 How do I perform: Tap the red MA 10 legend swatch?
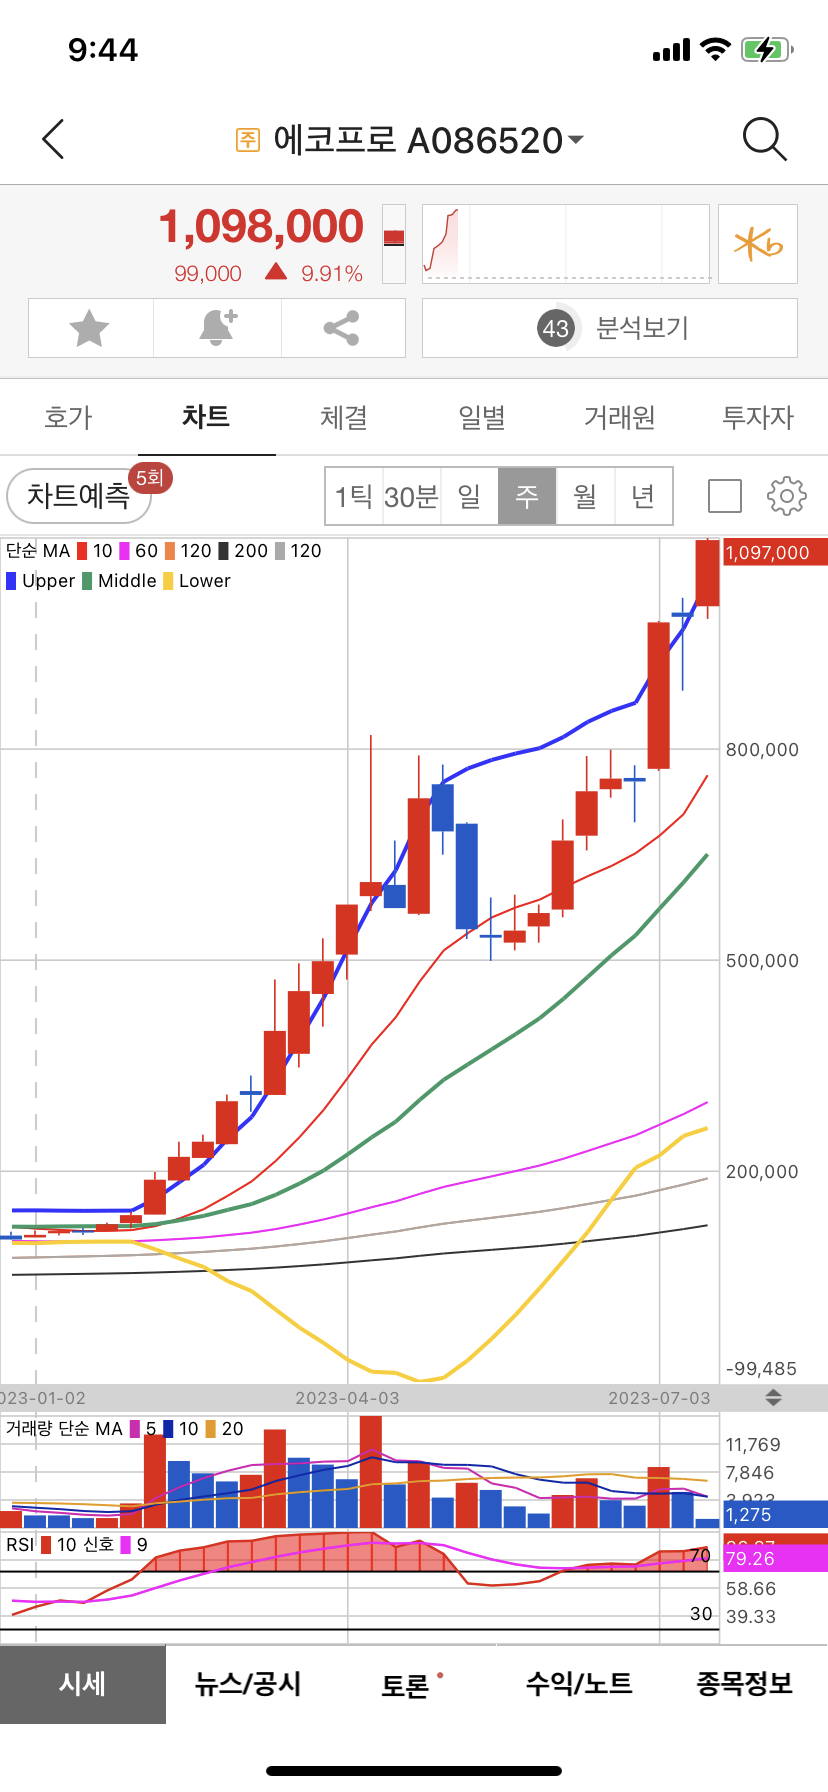click(x=82, y=551)
